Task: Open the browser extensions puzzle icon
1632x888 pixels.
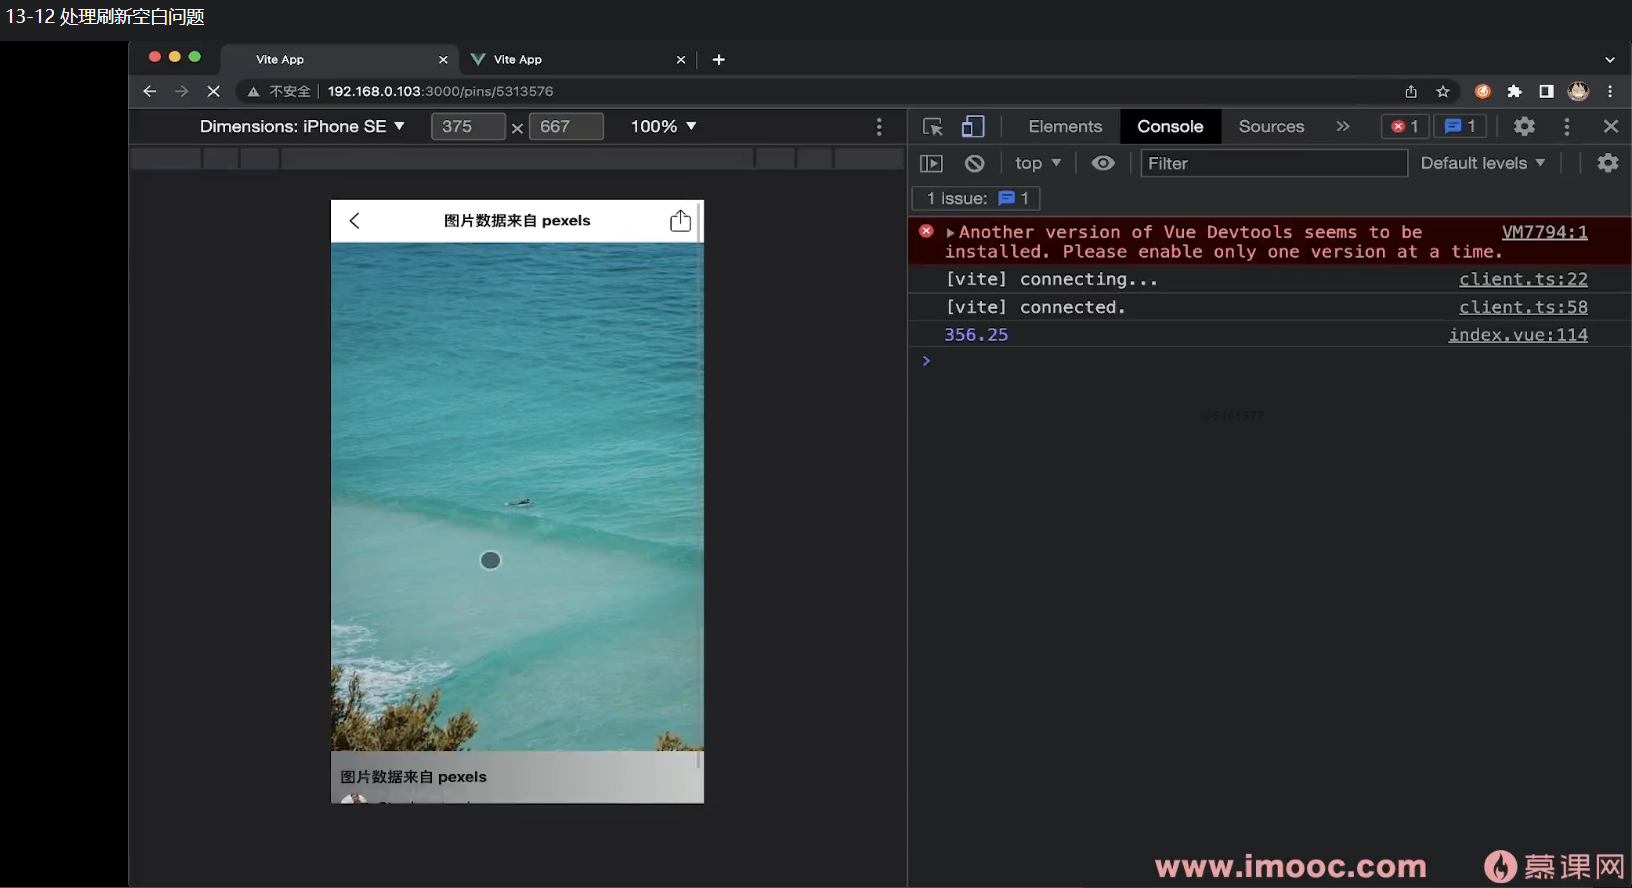Action: 1514,92
